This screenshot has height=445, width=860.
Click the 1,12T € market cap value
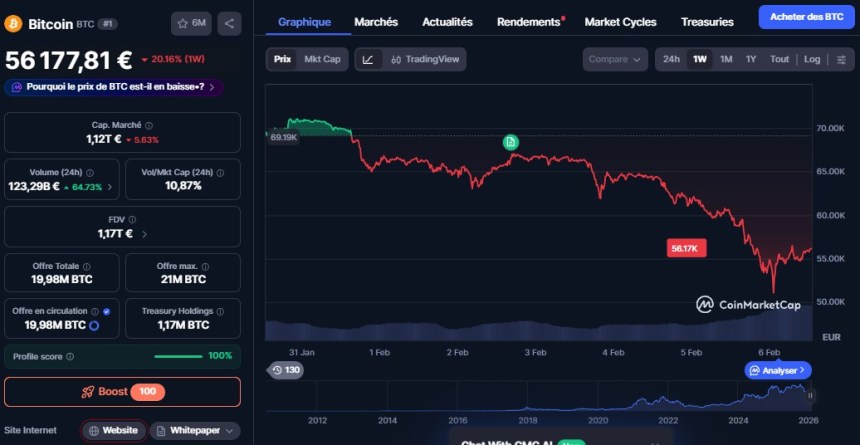click(104, 139)
